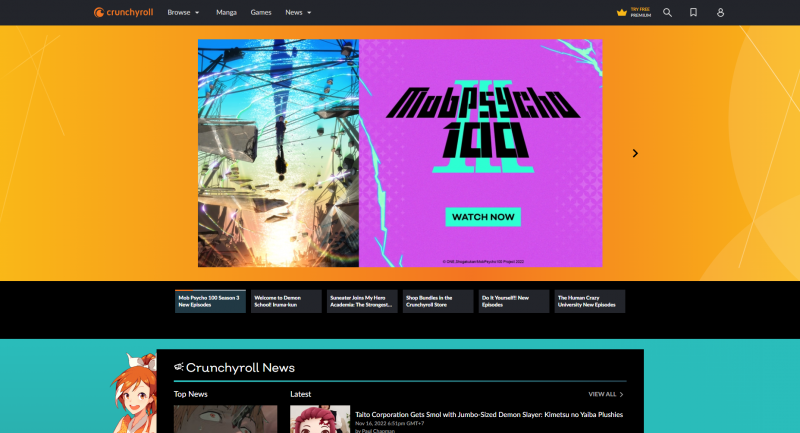Click View All news link
The width and height of the screenshot is (800, 433).
[x=606, y=394]
